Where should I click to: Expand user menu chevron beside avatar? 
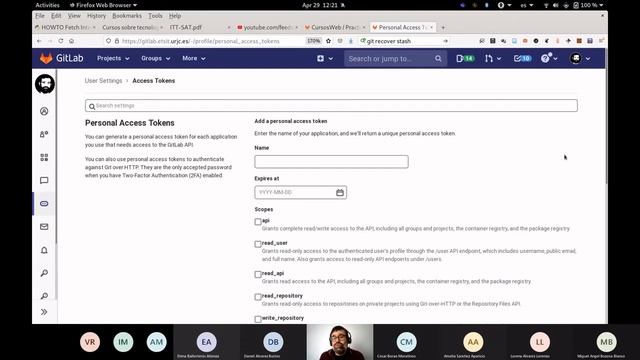pyautogui.click(x=588, y=59)
